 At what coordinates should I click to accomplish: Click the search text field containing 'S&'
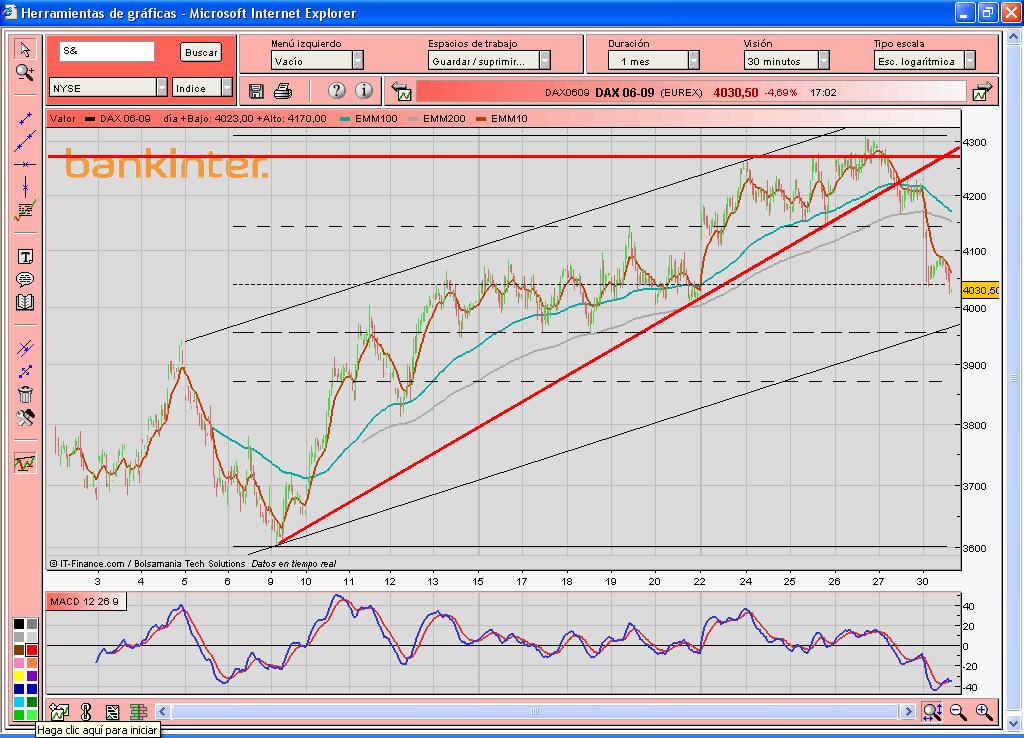pyautogui.click(x=106, y=51)
